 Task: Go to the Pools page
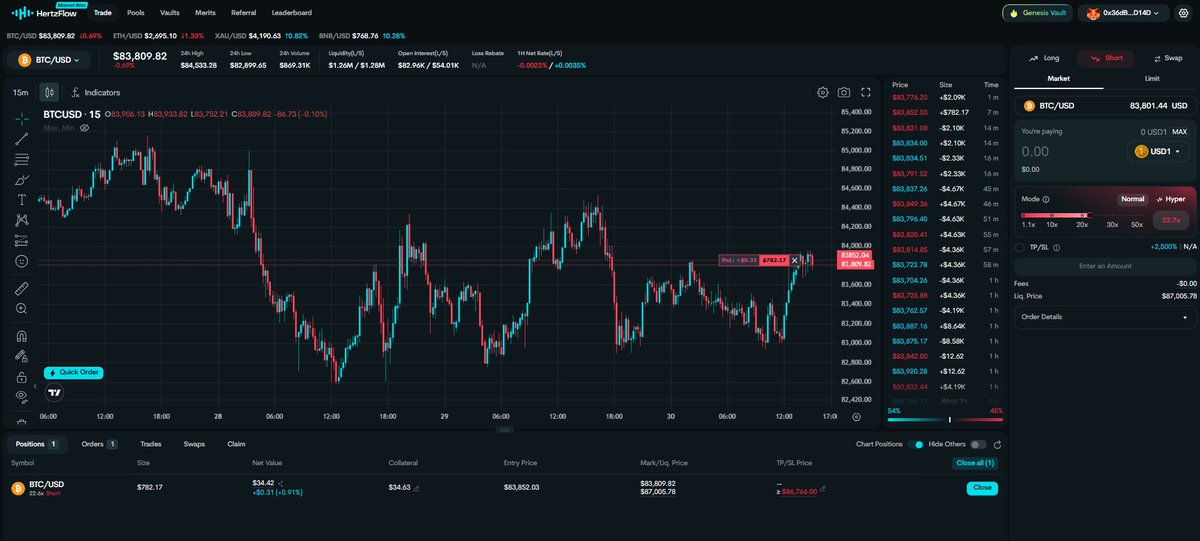click(x=136, y=13)
